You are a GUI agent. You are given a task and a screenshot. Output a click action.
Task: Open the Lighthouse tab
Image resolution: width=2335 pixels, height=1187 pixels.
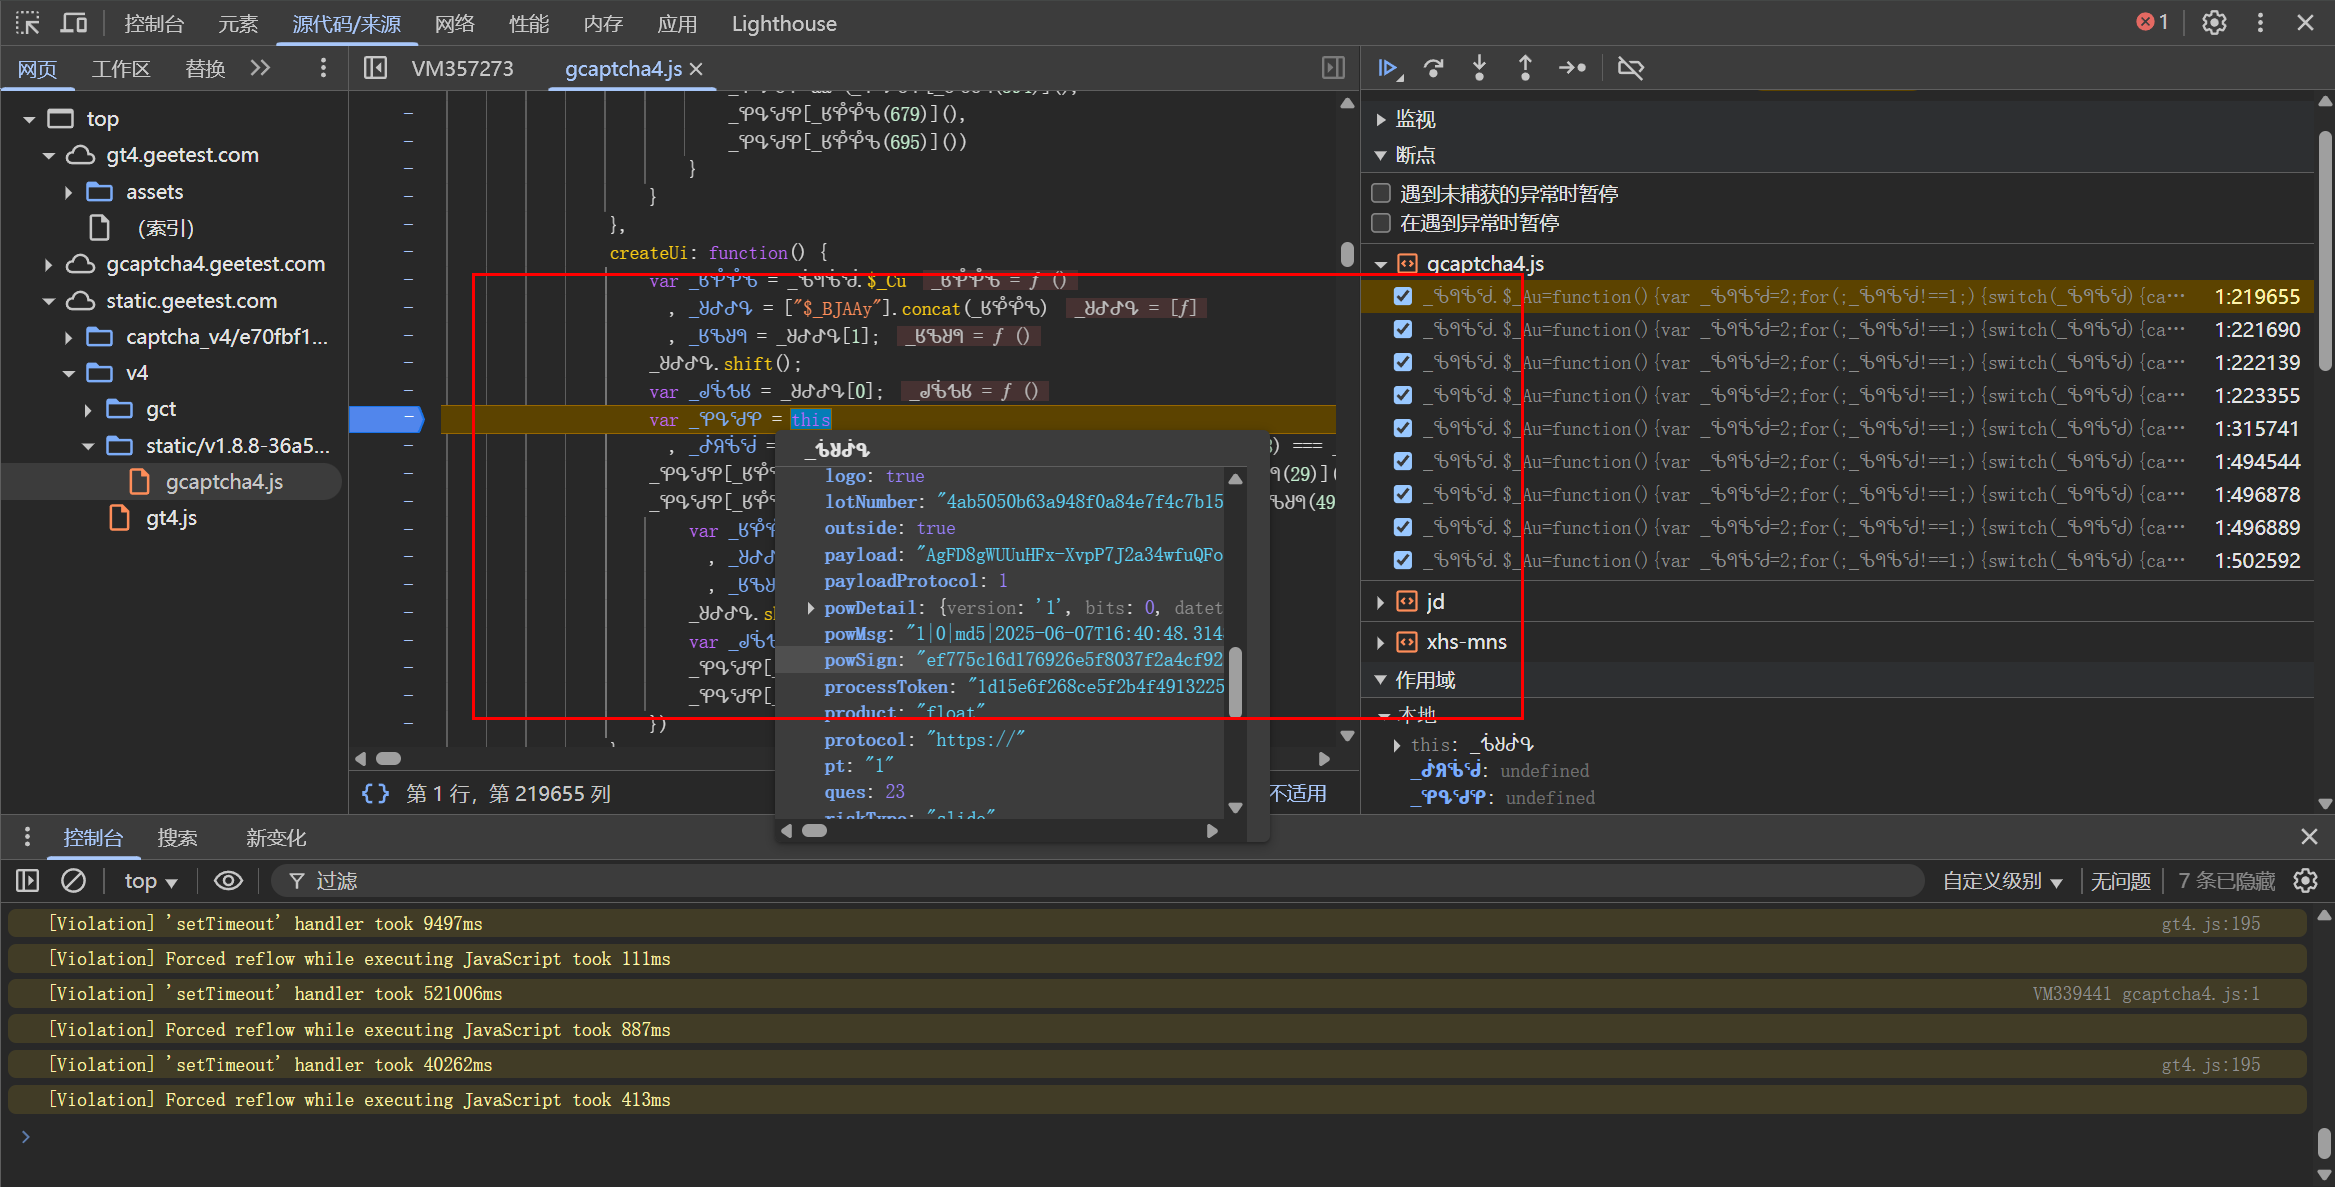(784, 23)
